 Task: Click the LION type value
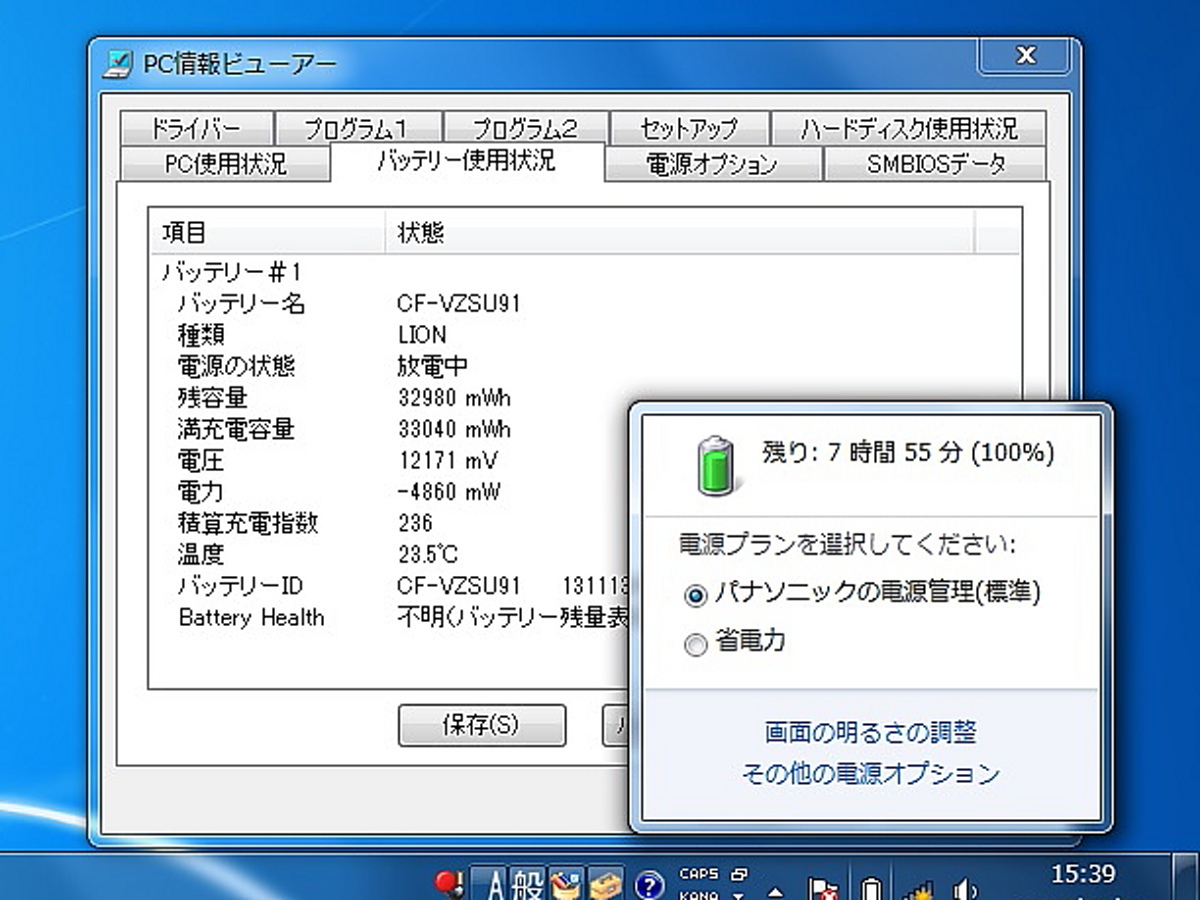422,335
